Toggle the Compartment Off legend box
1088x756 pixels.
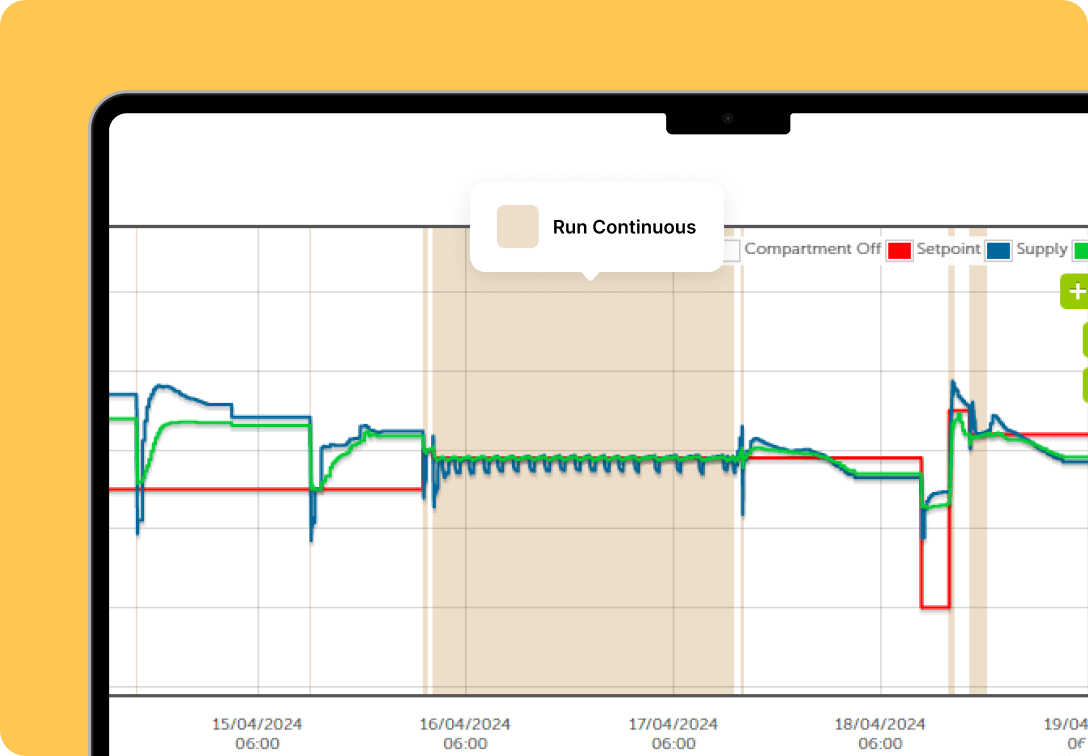pyautogui.click(x=731, y=250)
